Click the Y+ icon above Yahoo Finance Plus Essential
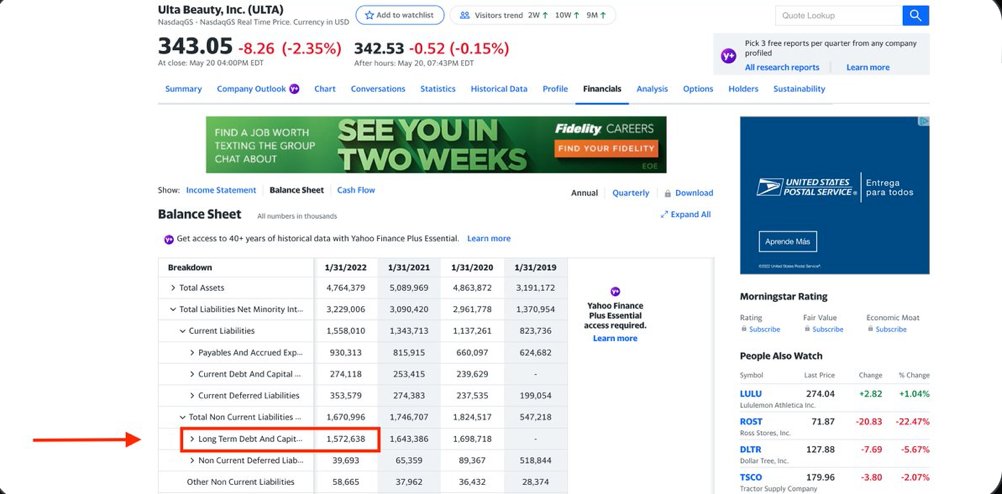 [x=615, y=291]
